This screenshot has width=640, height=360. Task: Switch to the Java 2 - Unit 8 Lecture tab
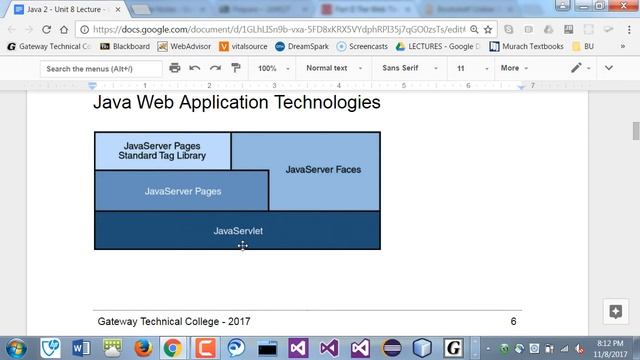pyautogui.click(x=65, y=9)
